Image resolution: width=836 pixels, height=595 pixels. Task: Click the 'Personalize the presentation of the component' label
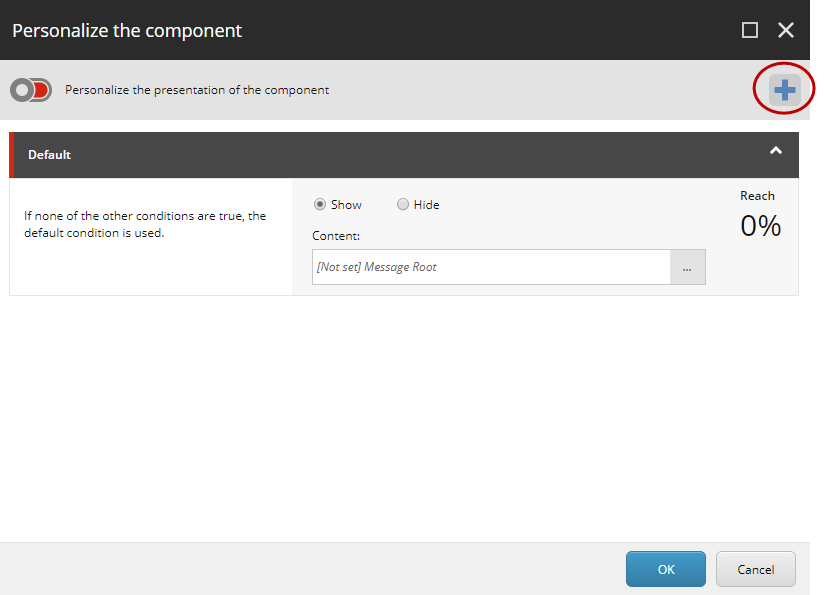pos(197,90)
